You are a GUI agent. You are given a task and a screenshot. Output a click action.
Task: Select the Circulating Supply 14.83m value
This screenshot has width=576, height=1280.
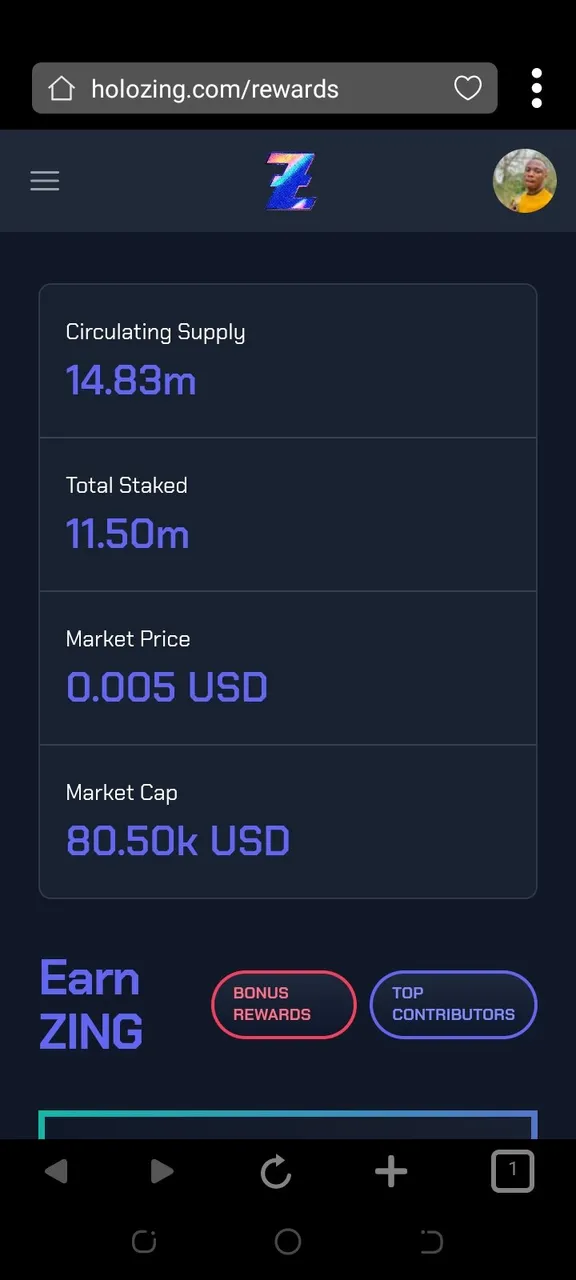click(131, 381)
